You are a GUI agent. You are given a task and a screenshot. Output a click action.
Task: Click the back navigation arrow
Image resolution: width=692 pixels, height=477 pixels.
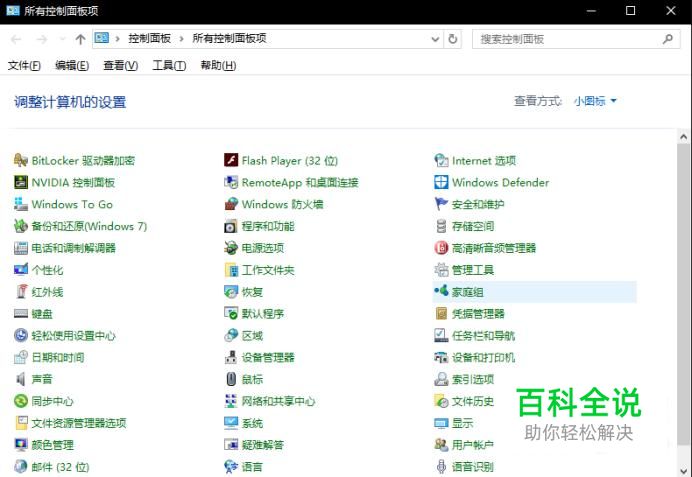click(16, 39)
